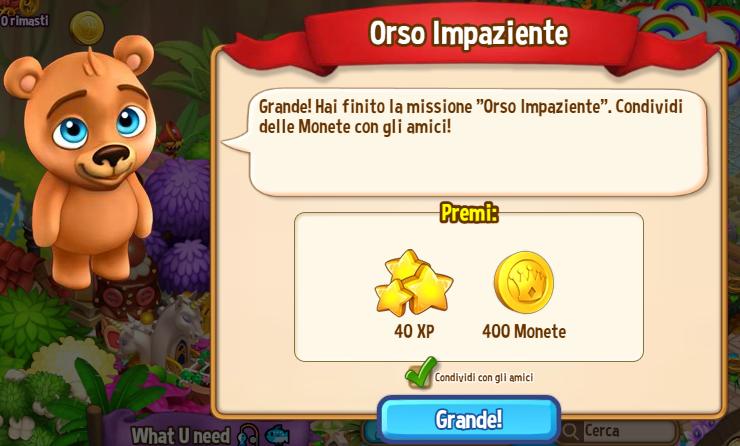
Task: Click the gold coin icon above the bear
Action: (x=87, y=27)
